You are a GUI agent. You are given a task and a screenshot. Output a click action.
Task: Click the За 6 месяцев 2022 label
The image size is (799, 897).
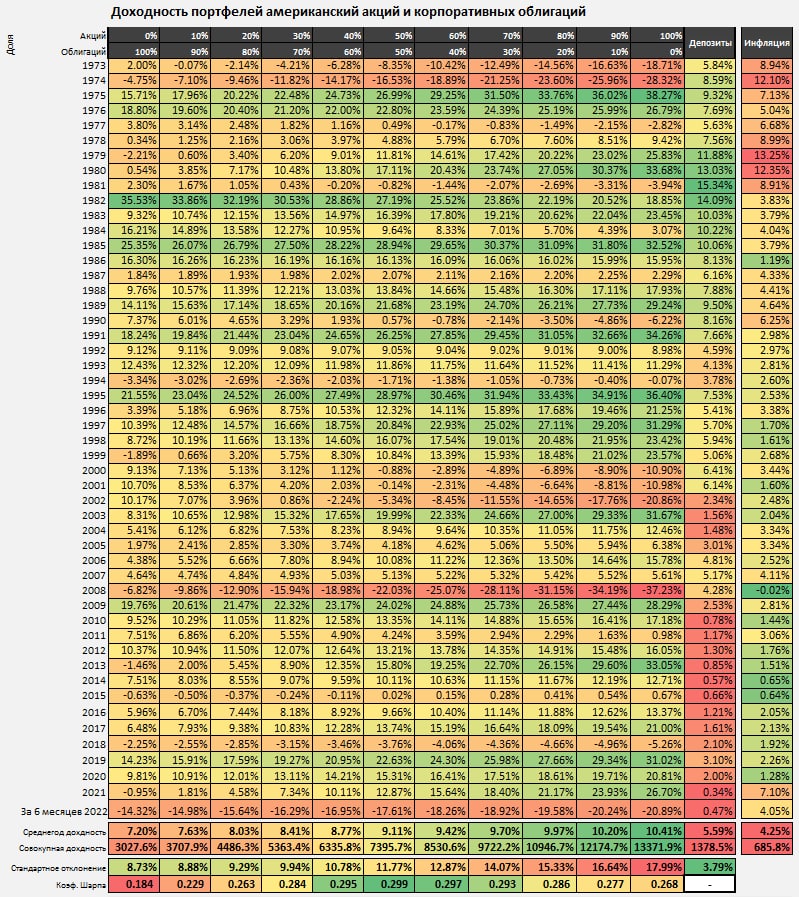(61, 811)
